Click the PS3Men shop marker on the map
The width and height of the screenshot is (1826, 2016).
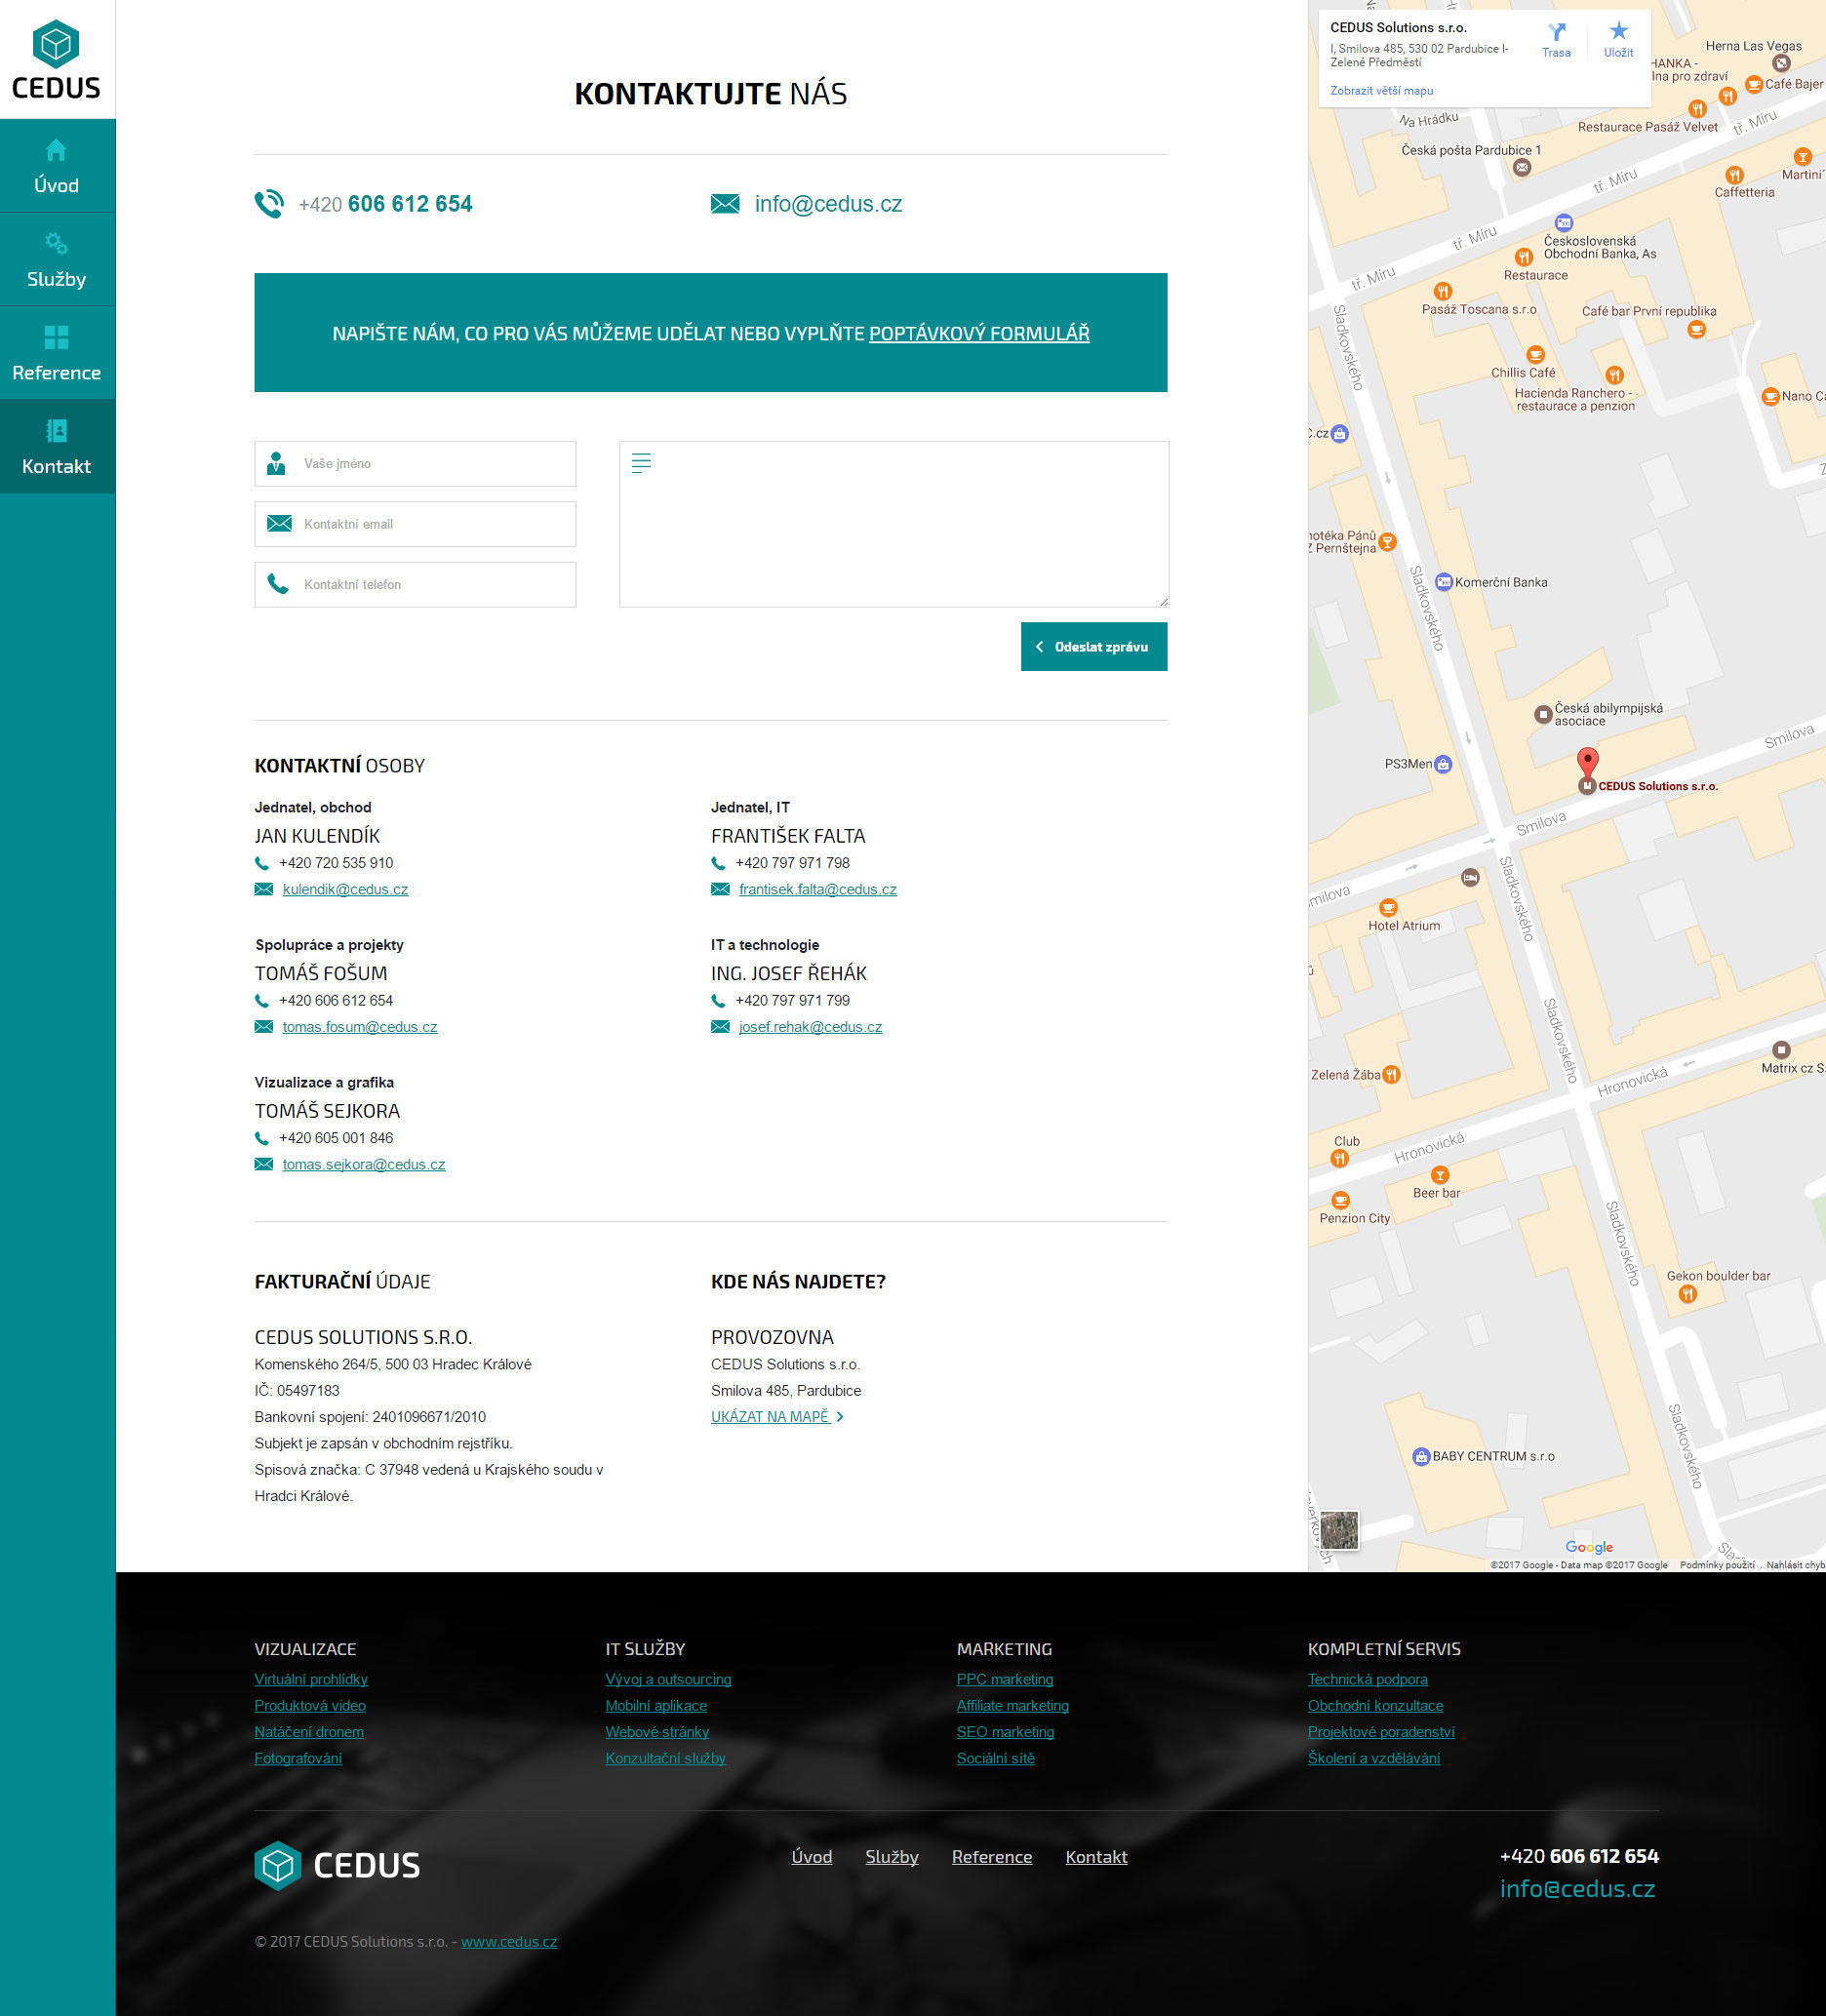tap(1443, 764)
